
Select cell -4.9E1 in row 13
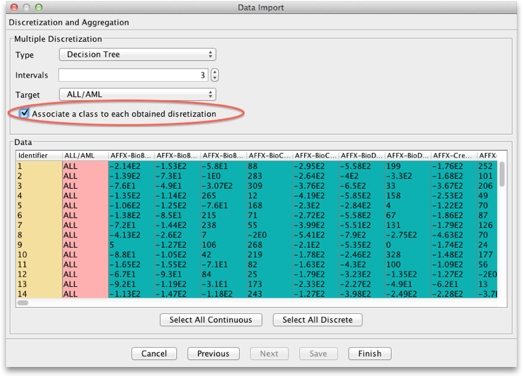pos(408,284)
